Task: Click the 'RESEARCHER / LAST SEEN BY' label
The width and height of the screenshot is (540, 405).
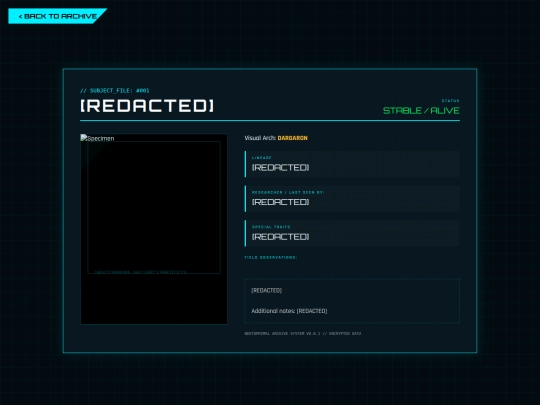Action: coord(288,193)
